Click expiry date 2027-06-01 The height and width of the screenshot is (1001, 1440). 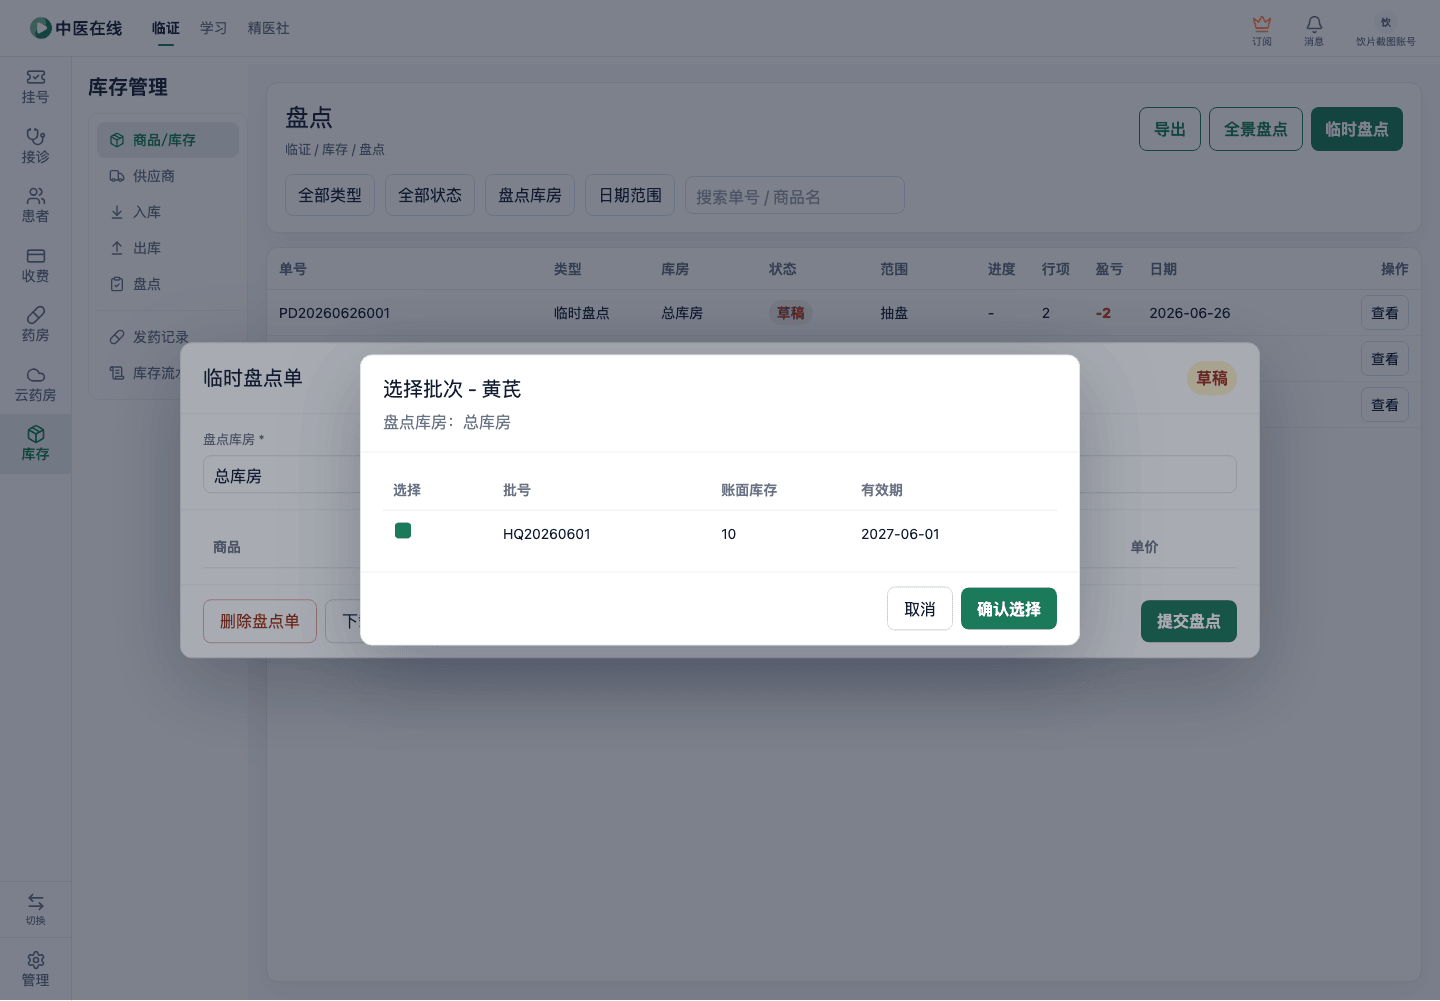900,534
